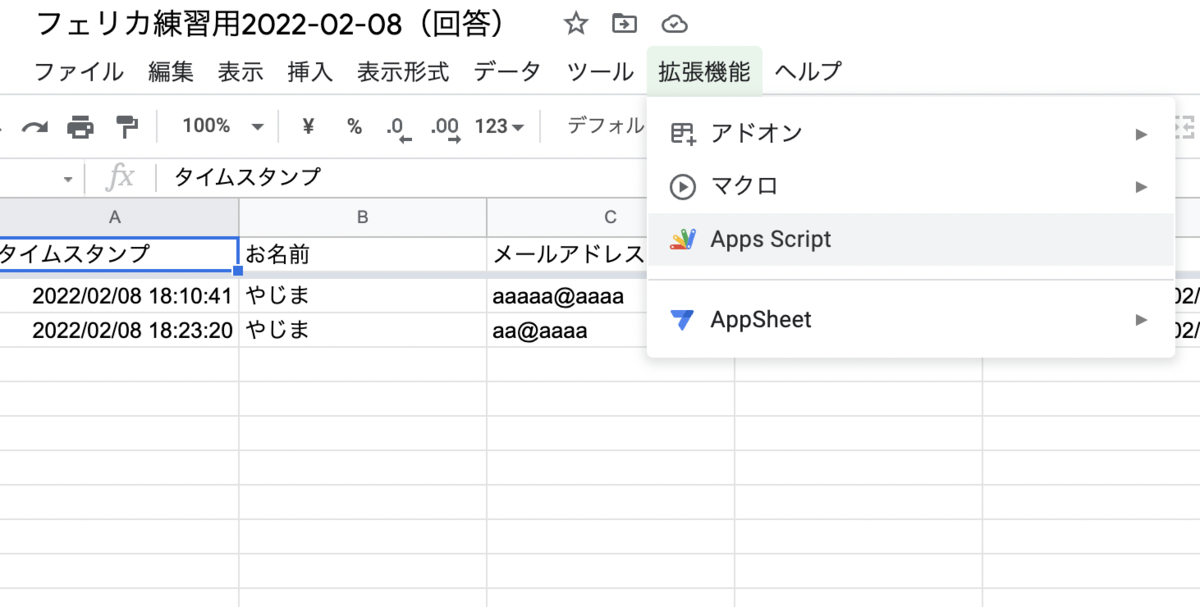
Task: Check the cloud save status icon
Action: pyautogui.click(x=675, y=24)
